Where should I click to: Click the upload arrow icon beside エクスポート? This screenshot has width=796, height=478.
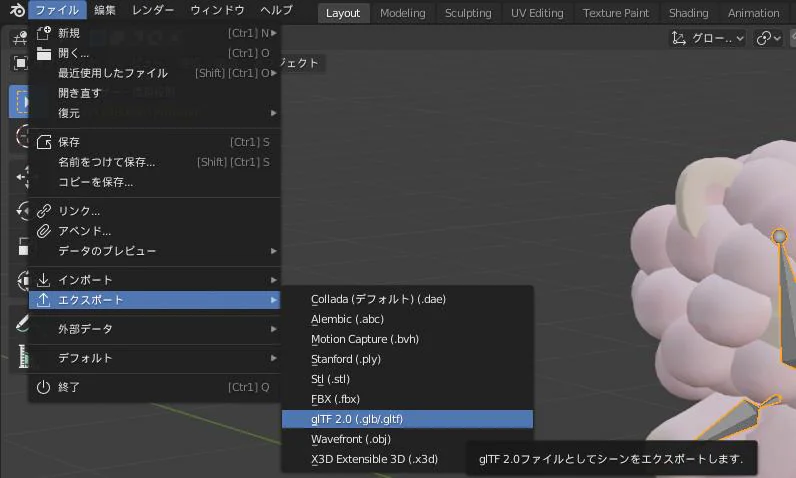tap(44, 300)
